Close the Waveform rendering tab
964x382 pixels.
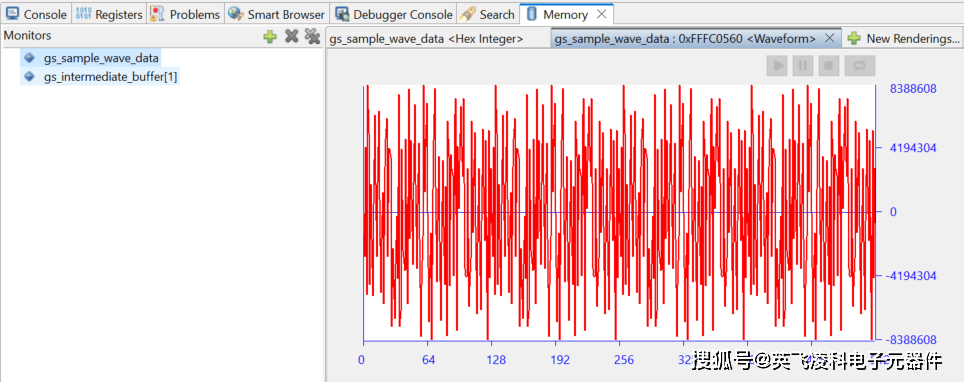click(829, 38)
